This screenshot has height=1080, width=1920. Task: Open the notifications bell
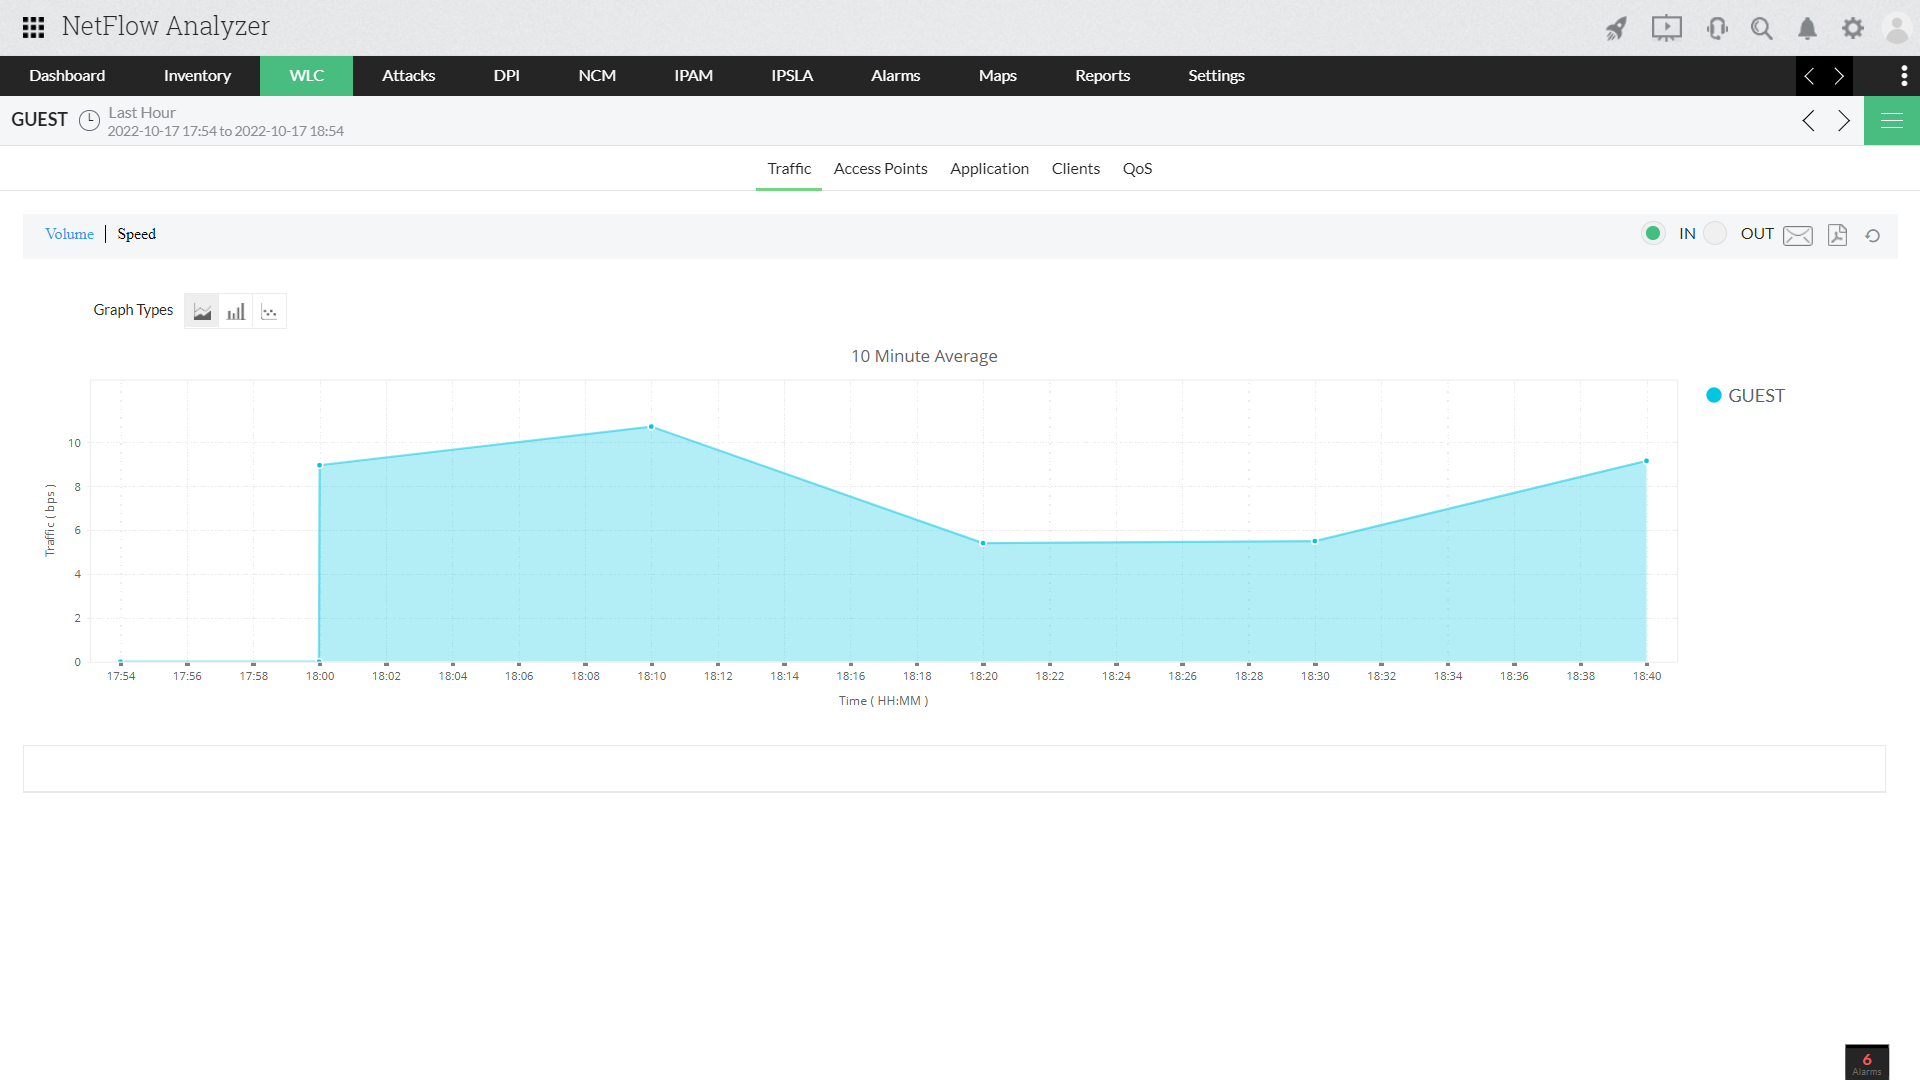click(1807, 28)
